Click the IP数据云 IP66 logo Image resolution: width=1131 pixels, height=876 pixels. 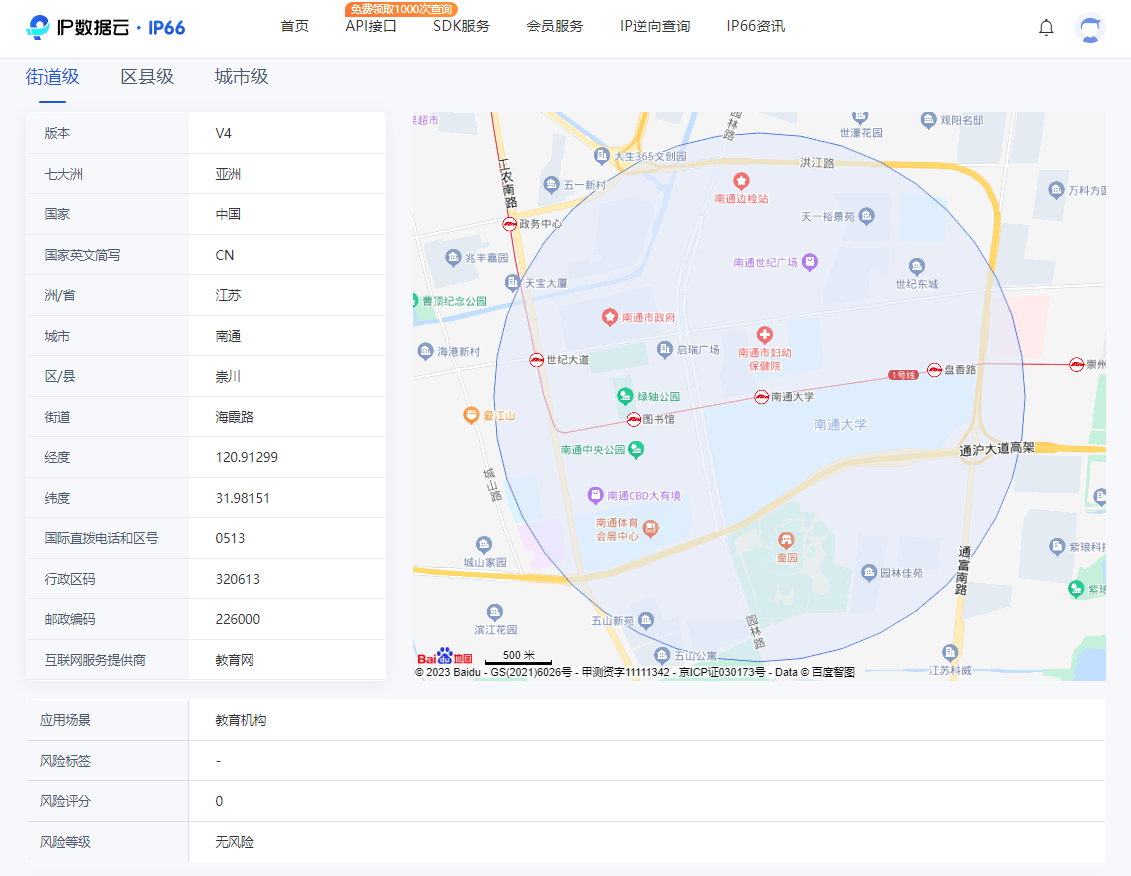[x=107, y=27]
